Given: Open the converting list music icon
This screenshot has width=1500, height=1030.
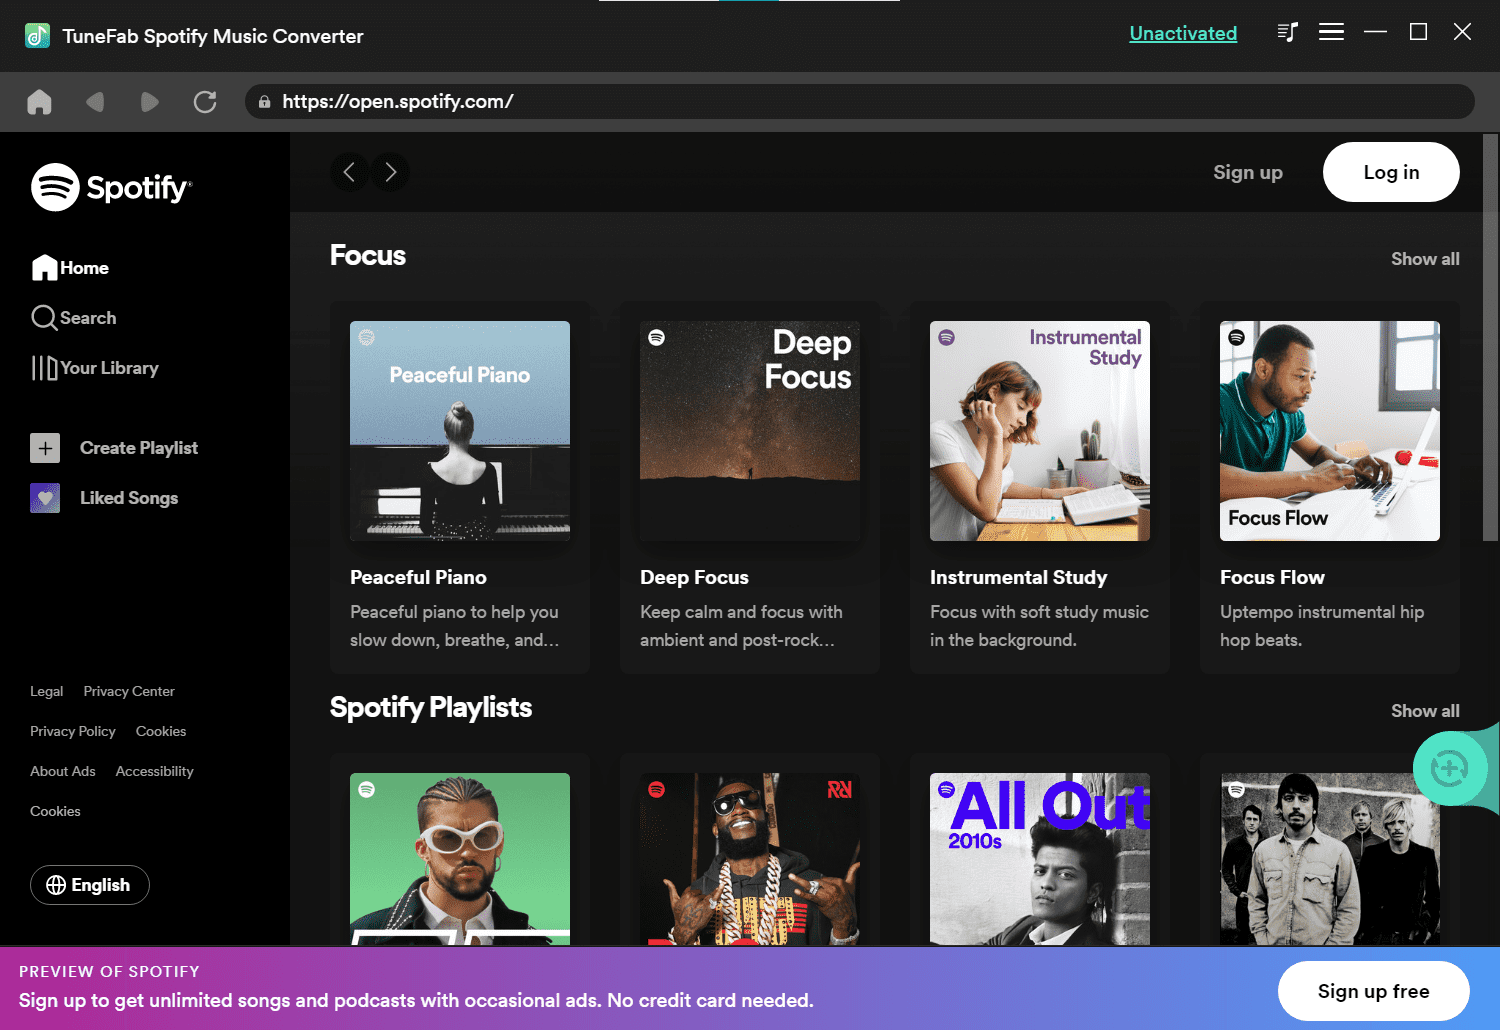Looking at the screenshot, I should coord(1287,32).
